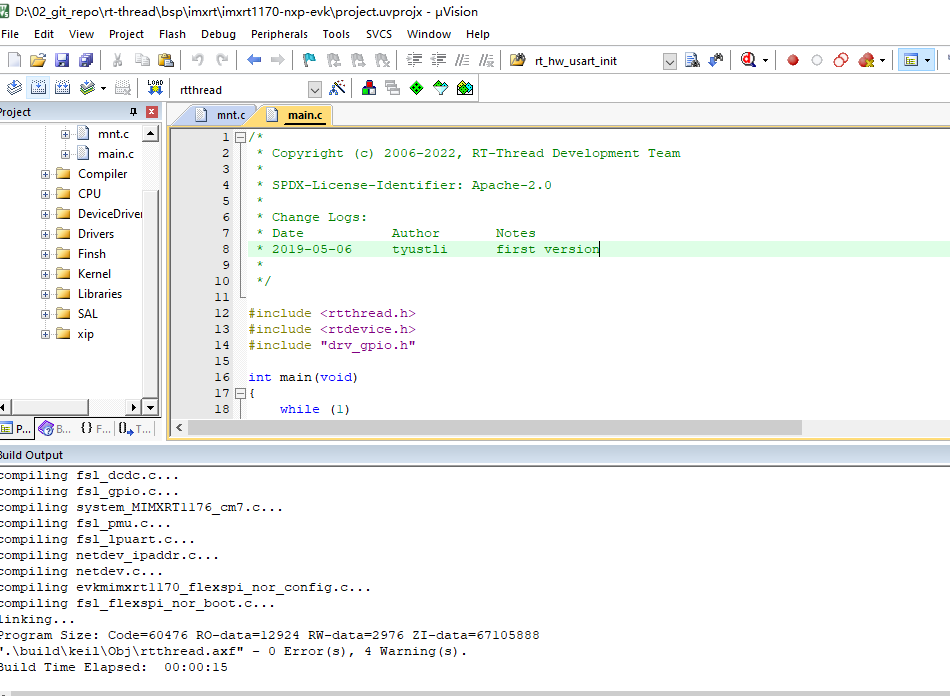This screenshot has height=696, width=950.
Task: Open Options for Target magic wand icon
Action: click(x=338, y=89)
